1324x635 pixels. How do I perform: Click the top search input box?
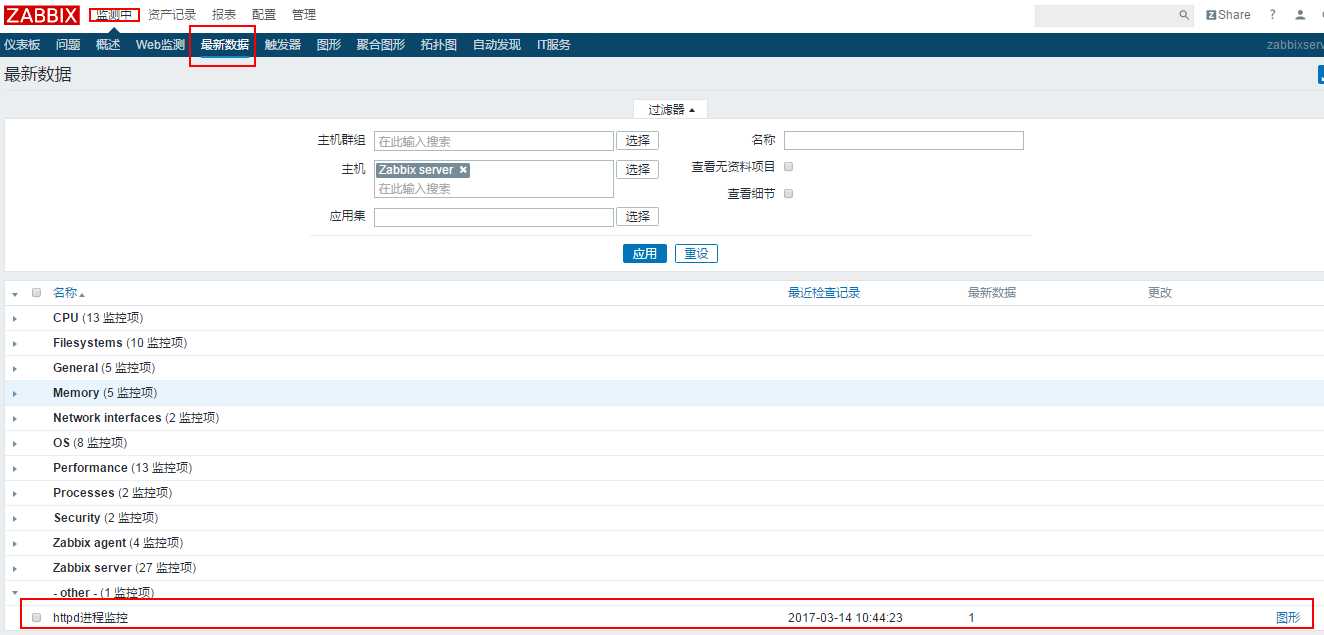pos(1105,15)
